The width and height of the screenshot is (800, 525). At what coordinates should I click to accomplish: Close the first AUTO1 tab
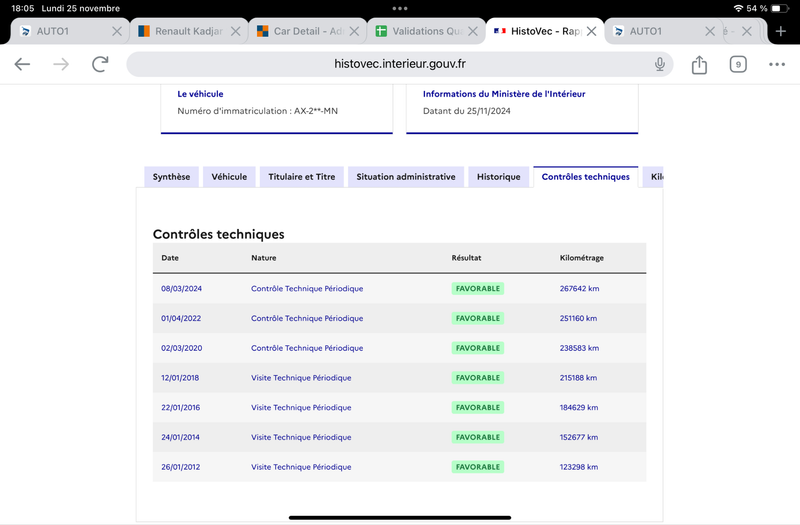pos(117,31)
